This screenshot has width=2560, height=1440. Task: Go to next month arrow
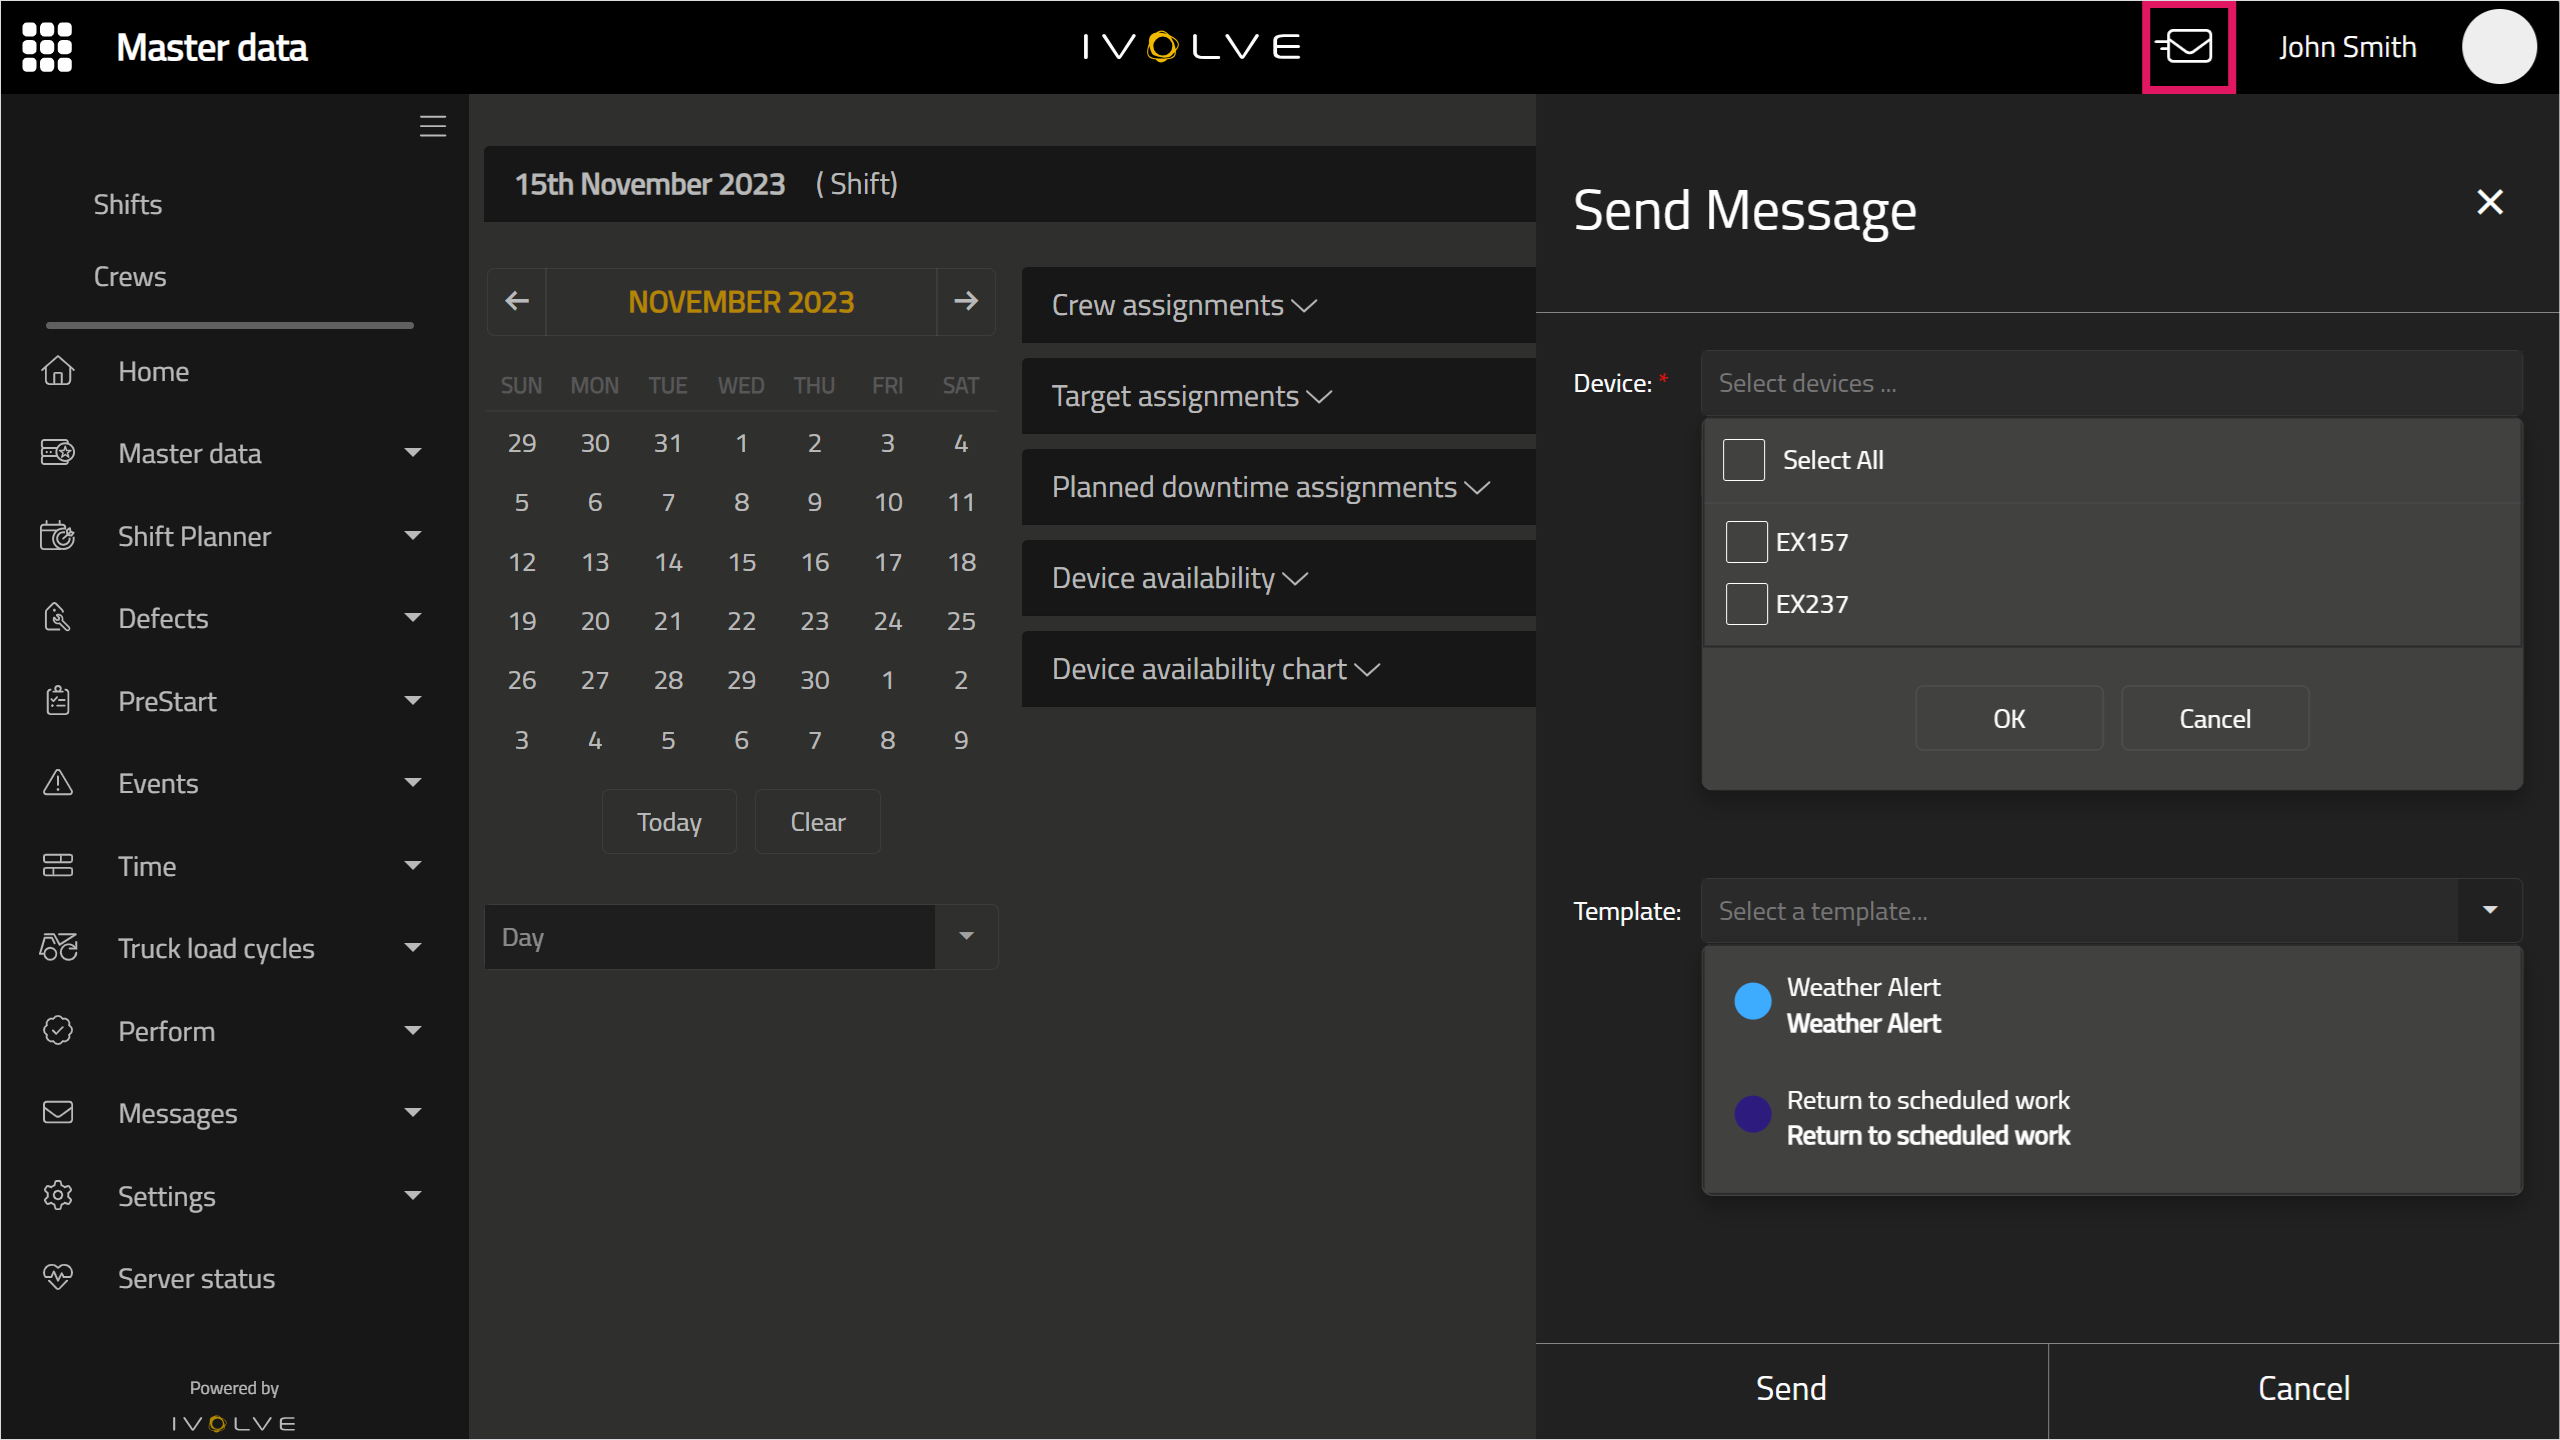966,301
